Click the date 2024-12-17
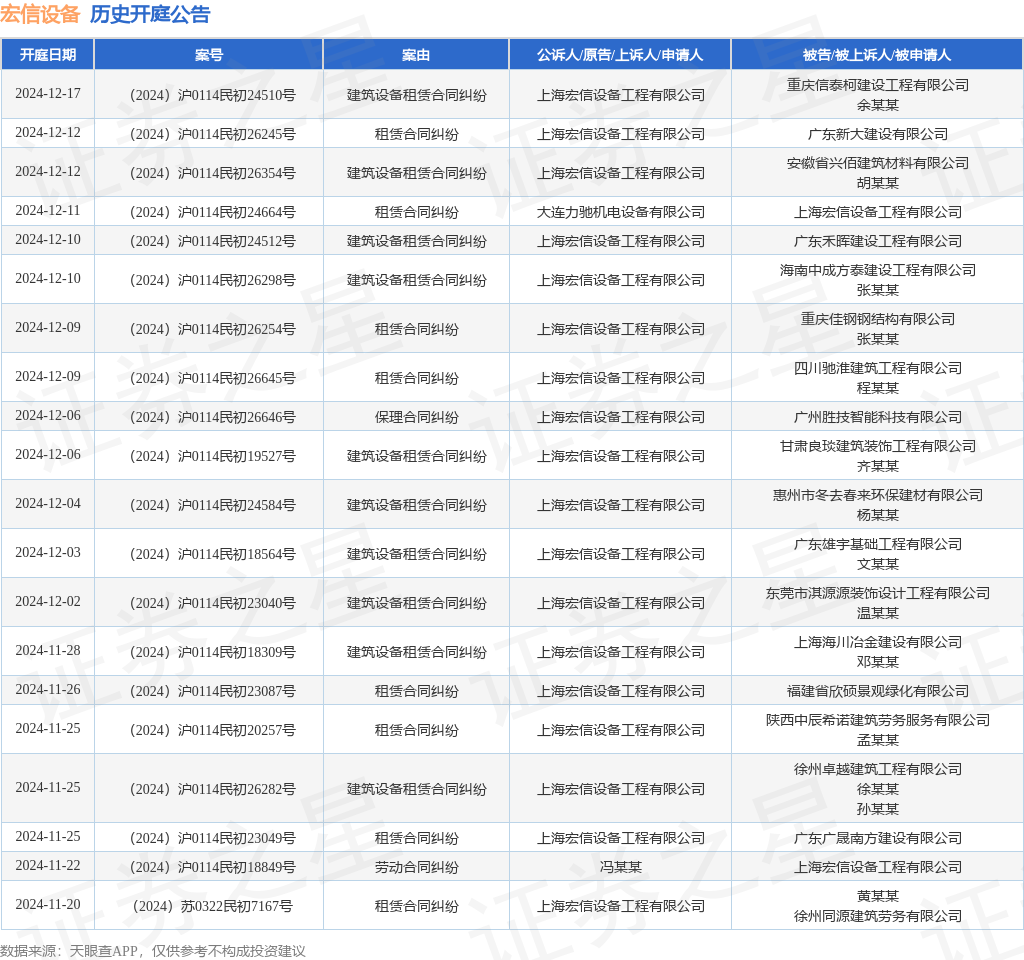Screen dimensions: 1024x960 point(48,93)
